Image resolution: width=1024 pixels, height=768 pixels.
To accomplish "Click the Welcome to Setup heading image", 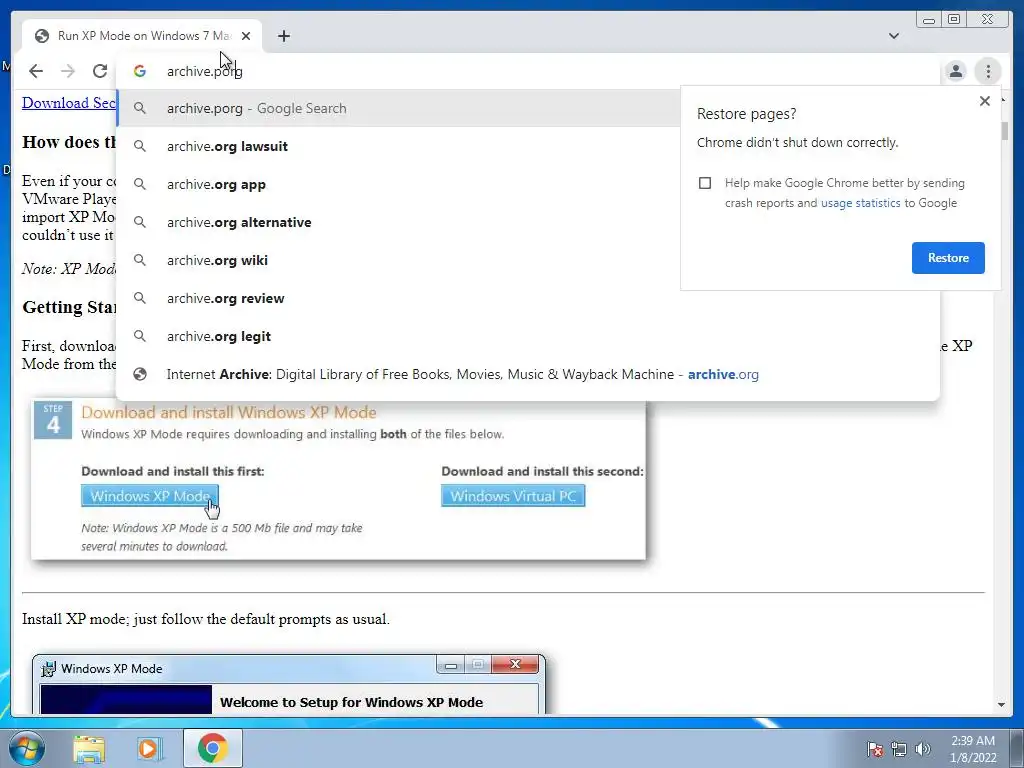I will pos(351,703).
